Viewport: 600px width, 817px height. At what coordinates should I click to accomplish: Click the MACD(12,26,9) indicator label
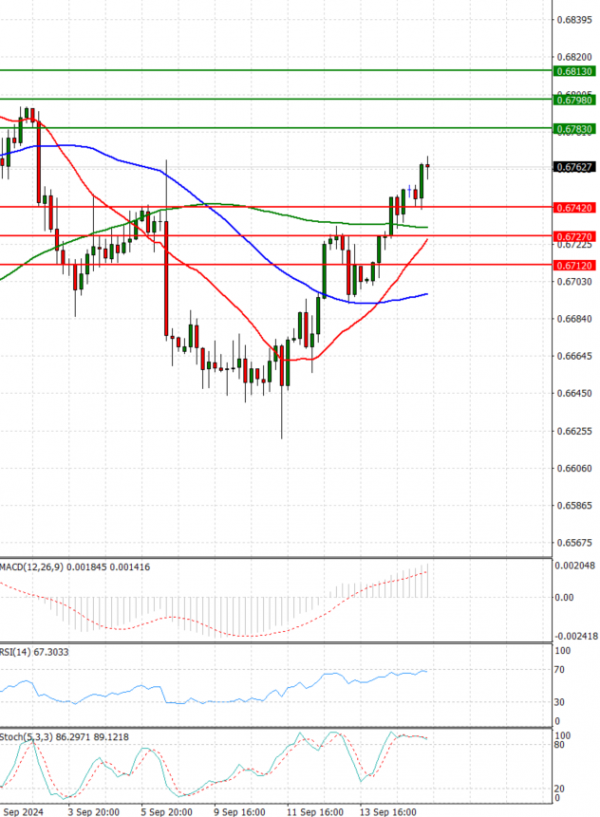(x=75, y=567)
